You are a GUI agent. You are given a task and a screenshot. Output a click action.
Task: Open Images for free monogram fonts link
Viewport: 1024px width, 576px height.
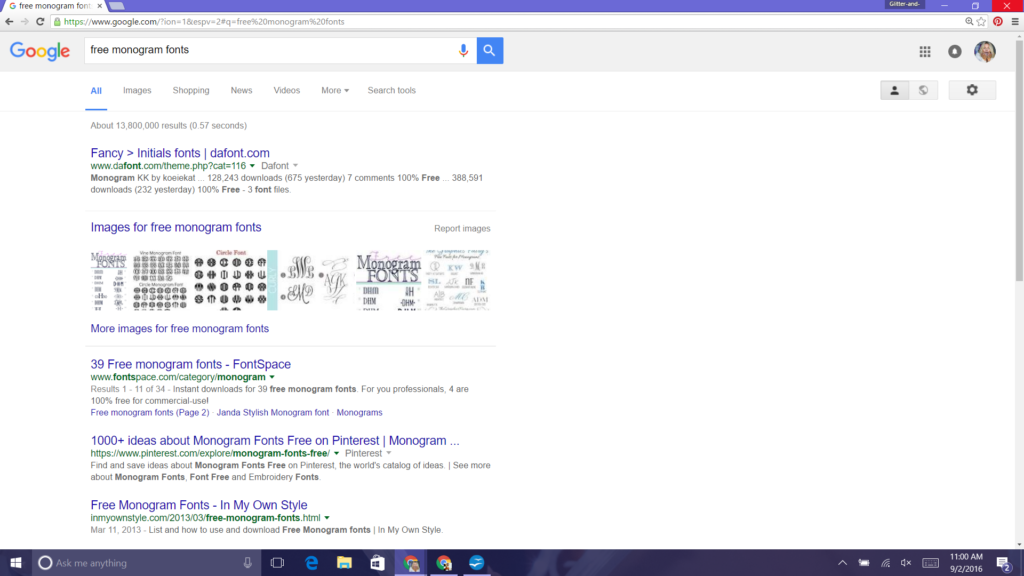pos(176,227)
